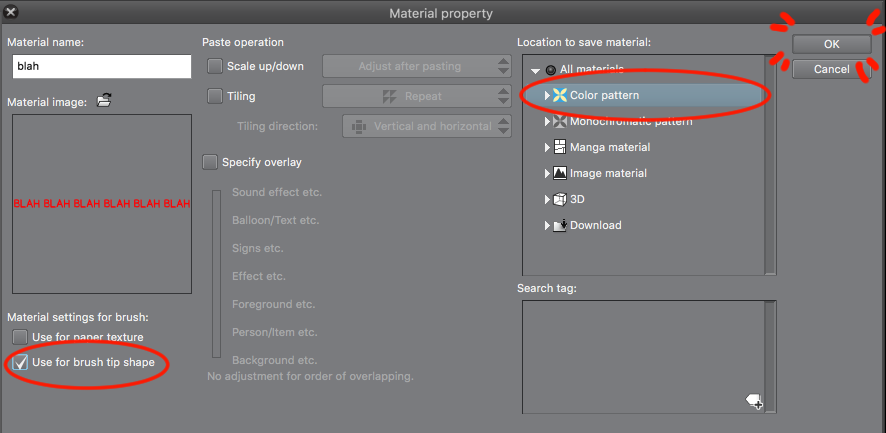Image resolution: width=886 pixels, height=433 pixels.
Task: Click the Image material icon
Action: click(x=559, y=174)
